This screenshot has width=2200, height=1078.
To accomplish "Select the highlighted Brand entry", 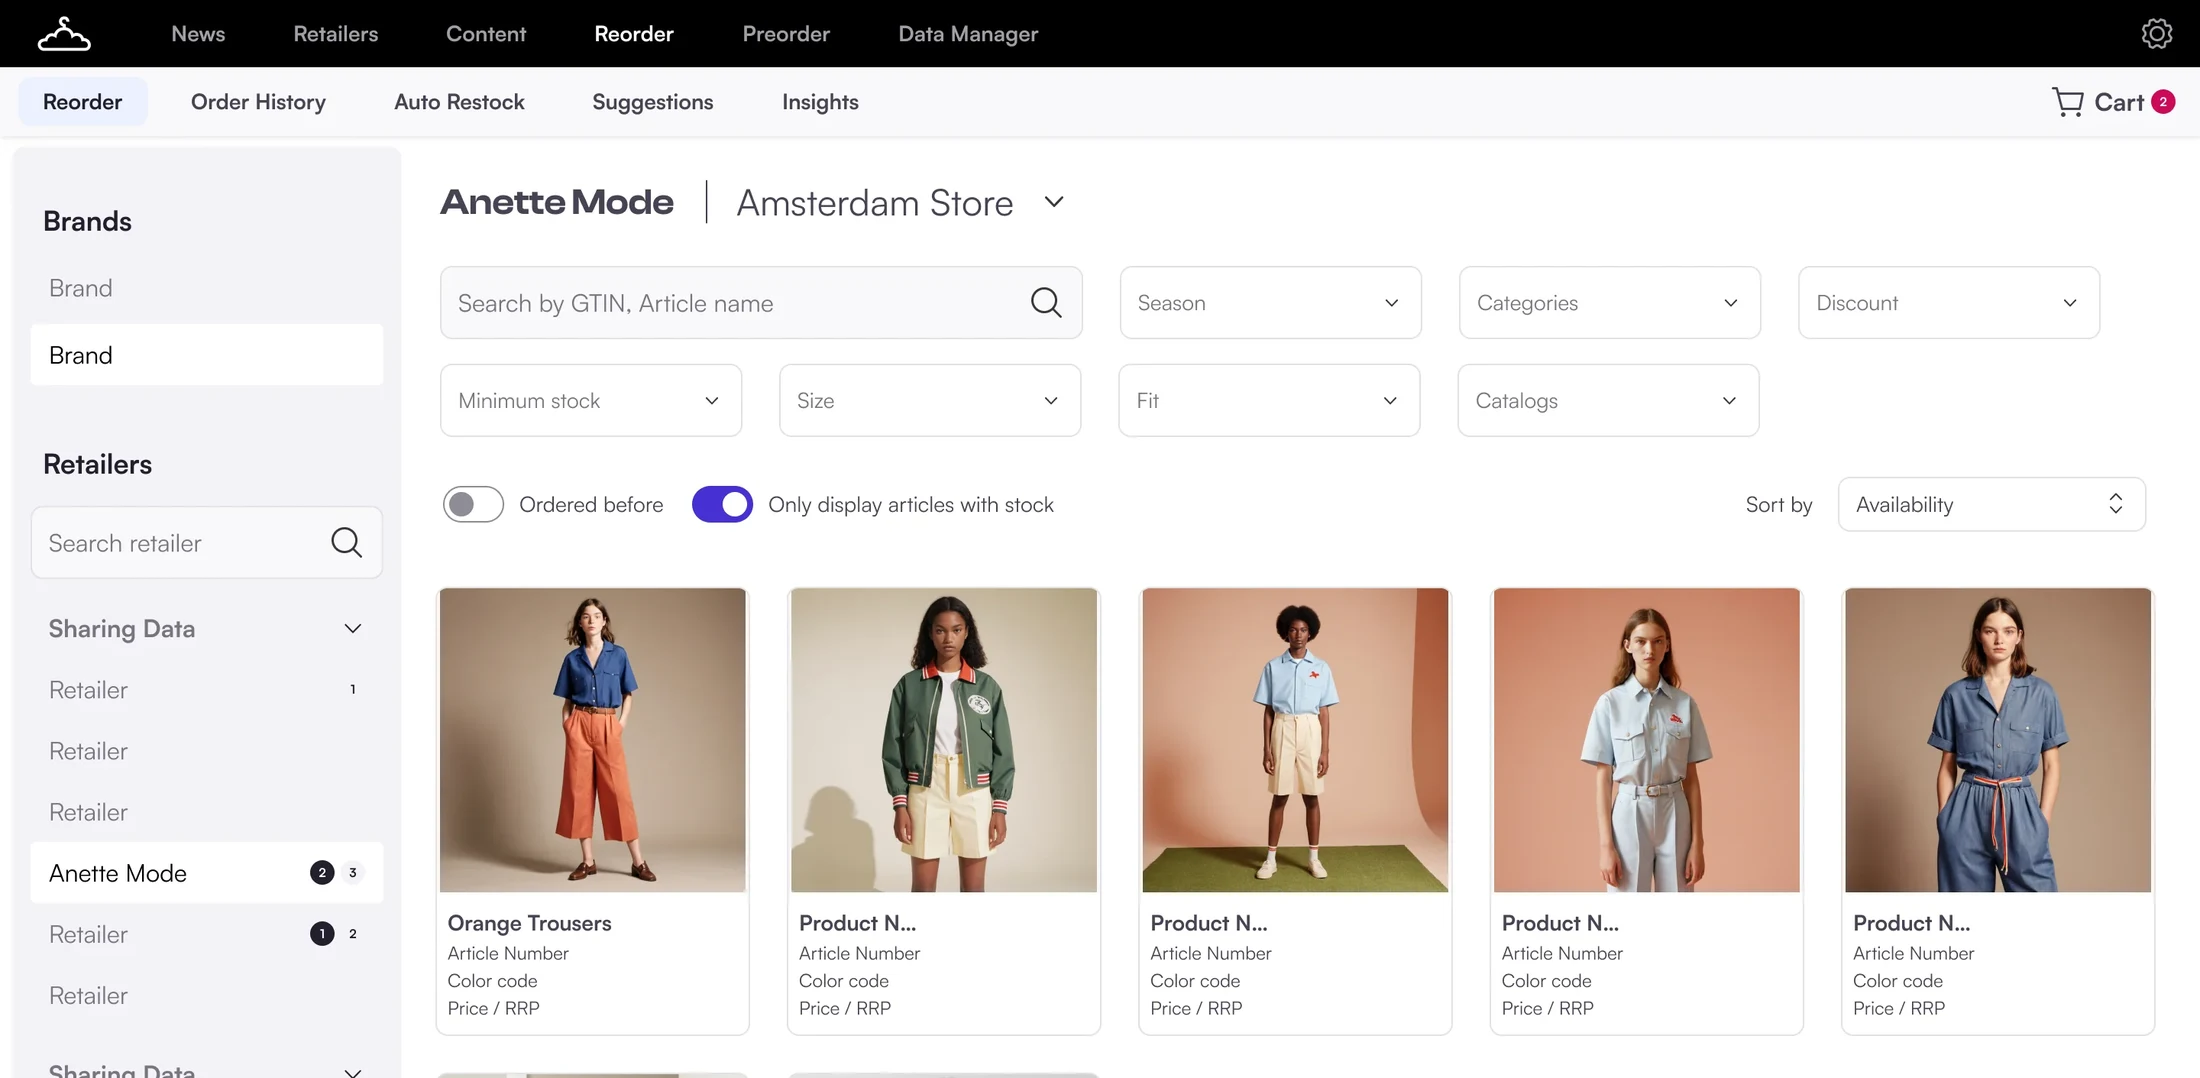I will [x=207, y=355].
